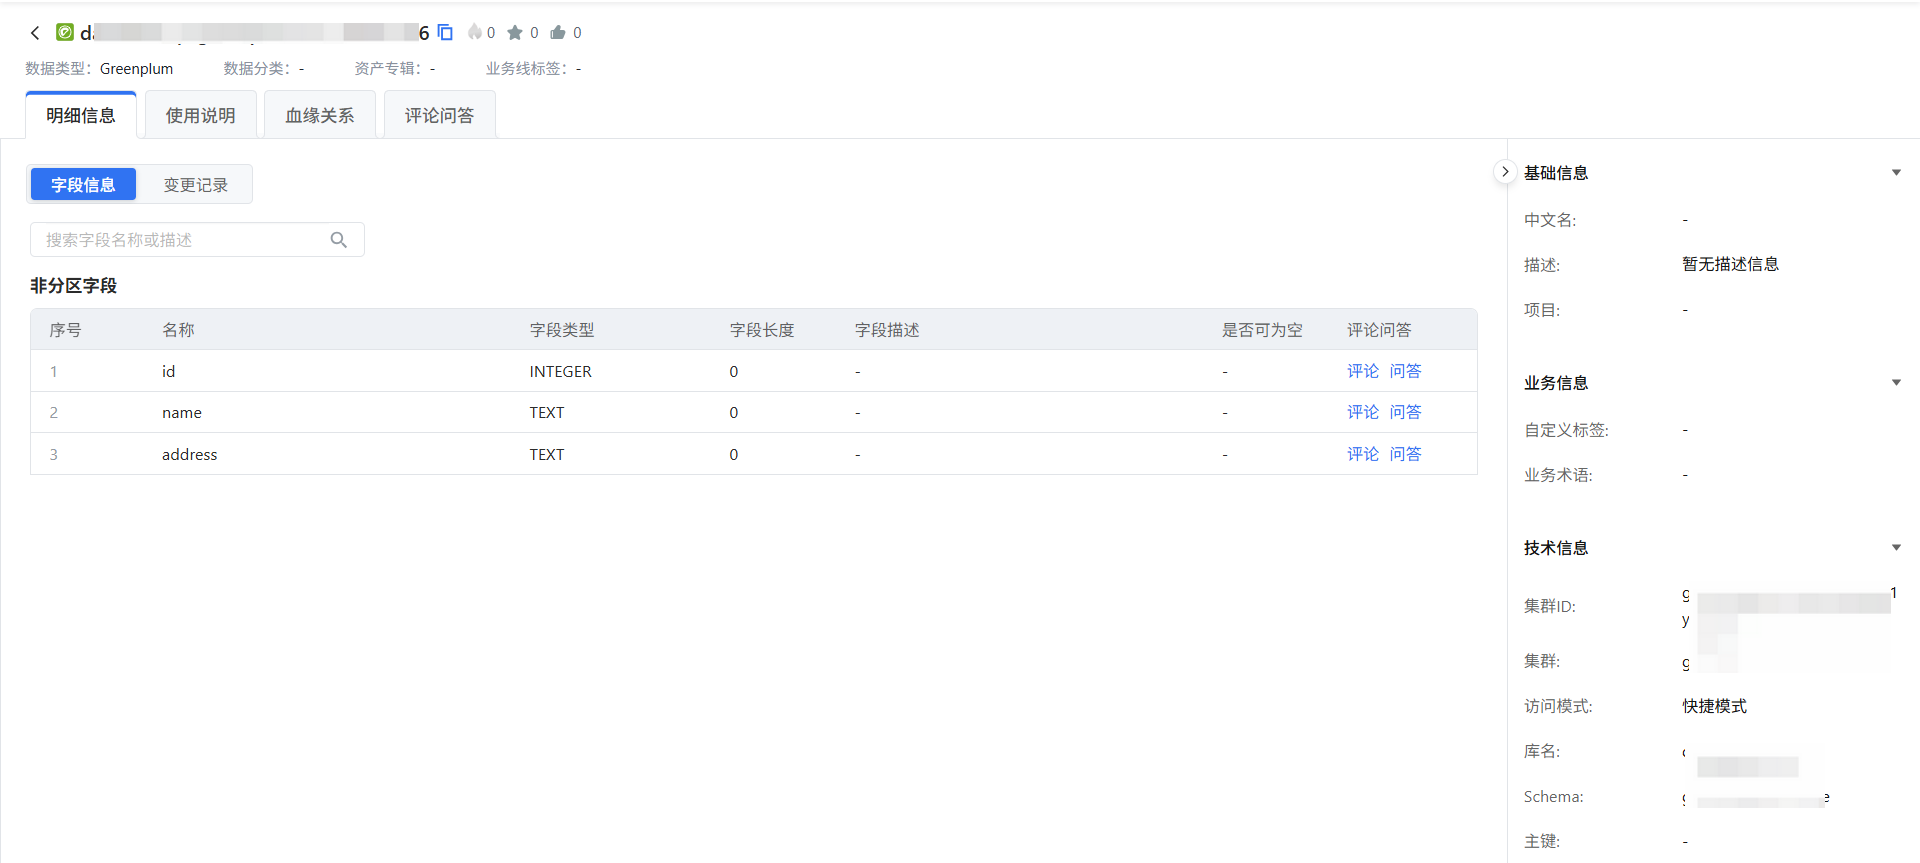Switch to 变更记录 segment
This screenshot has width=1920, height=863.
point(195,185)
